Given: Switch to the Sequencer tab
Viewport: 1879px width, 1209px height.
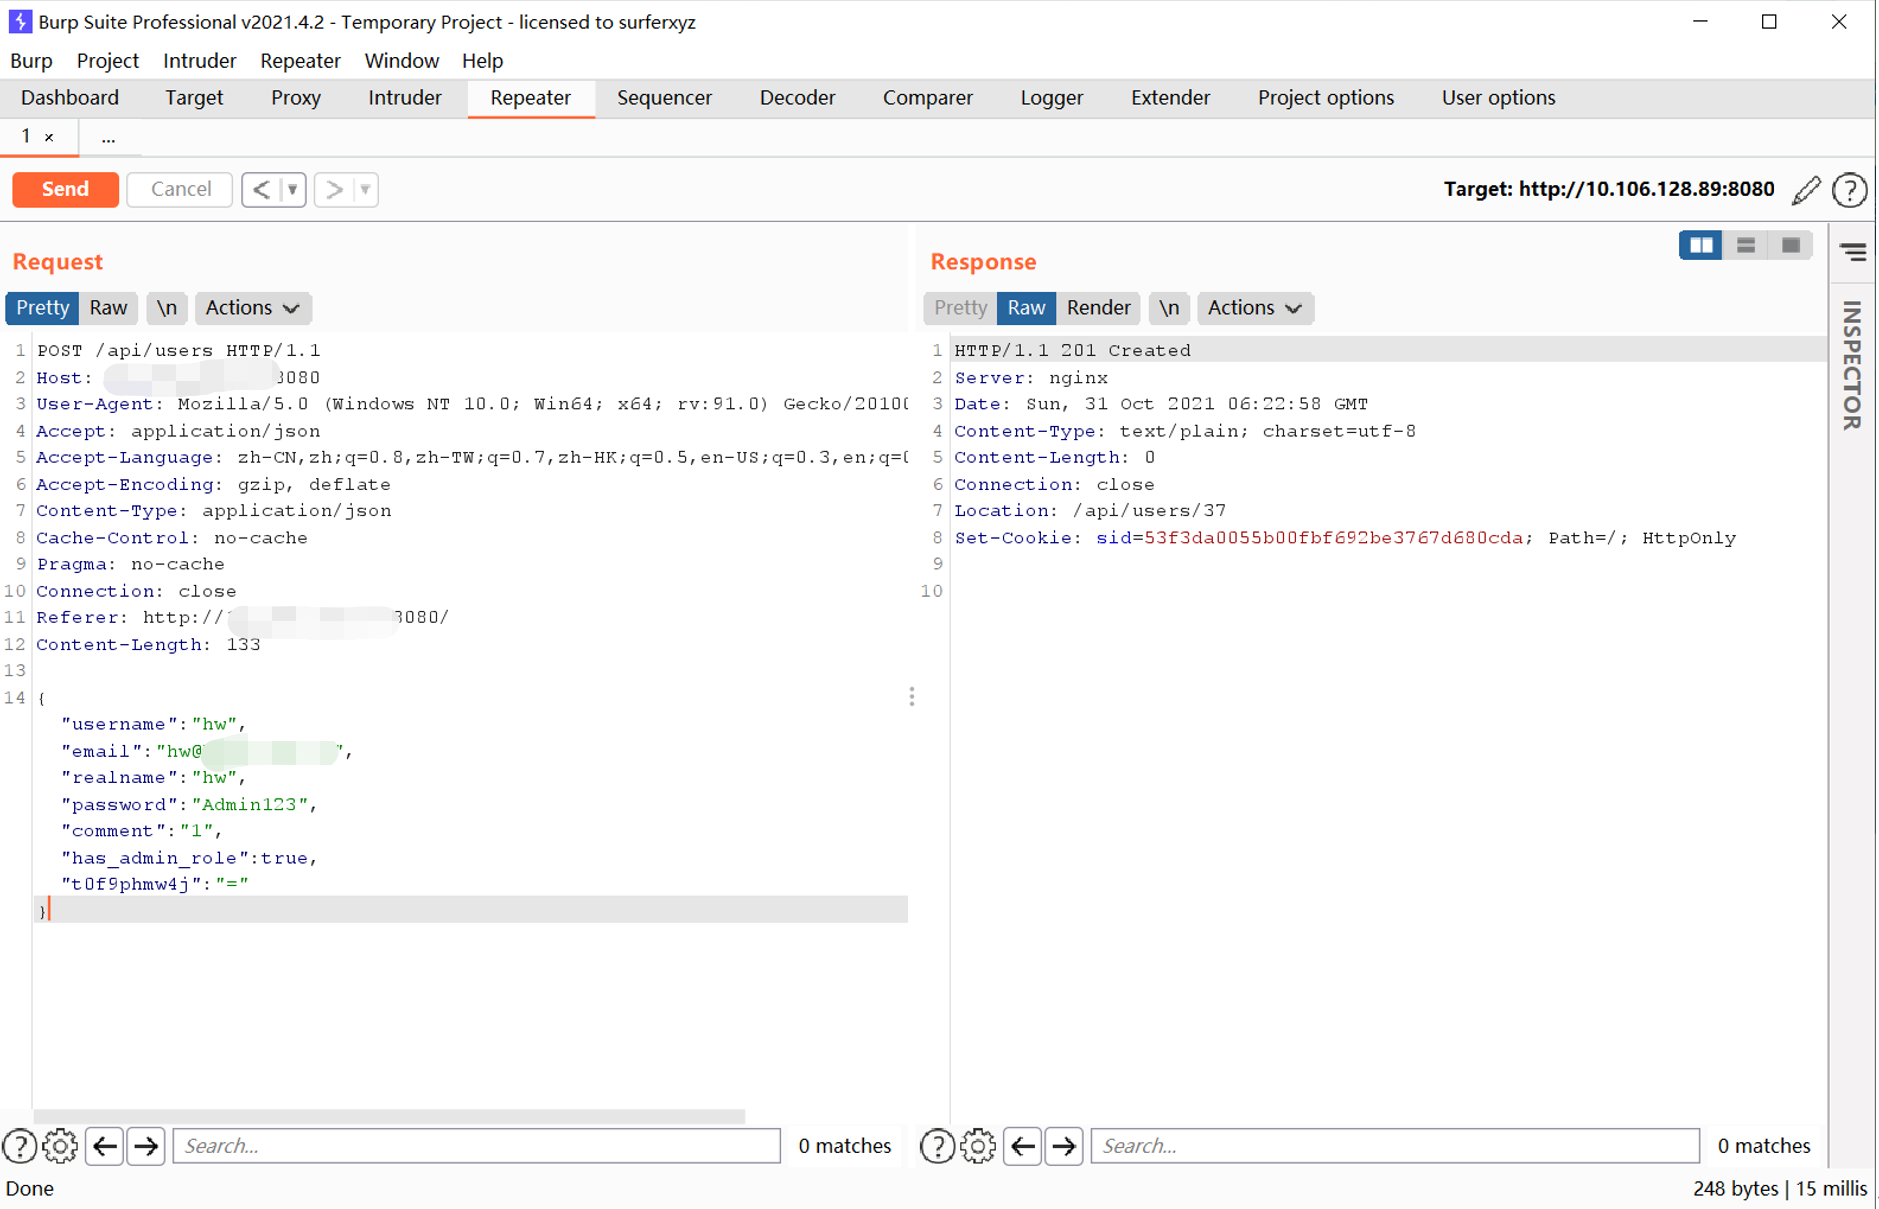Looking at the screenshot, I should [x=664, y=98].
